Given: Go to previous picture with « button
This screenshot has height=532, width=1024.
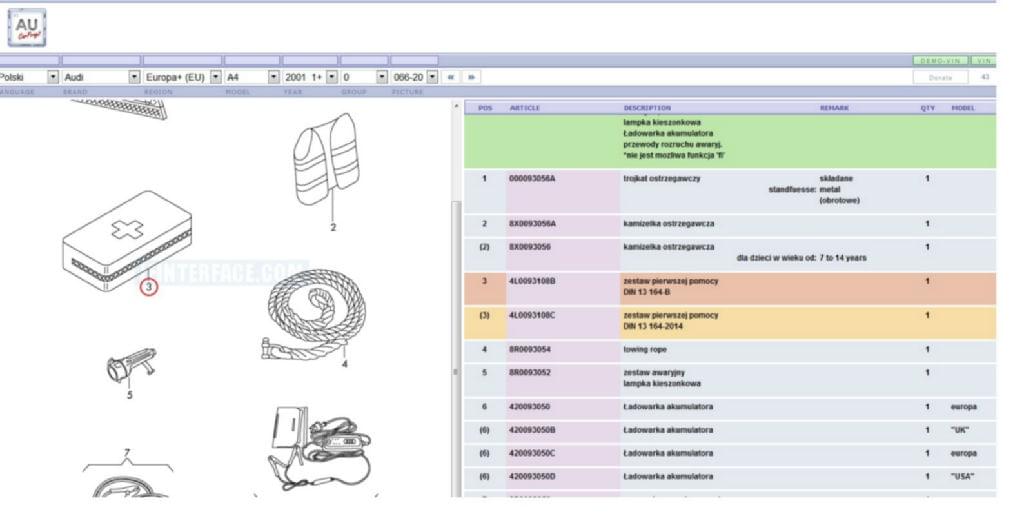Looking at the screenshot, I should coord(451,77).
